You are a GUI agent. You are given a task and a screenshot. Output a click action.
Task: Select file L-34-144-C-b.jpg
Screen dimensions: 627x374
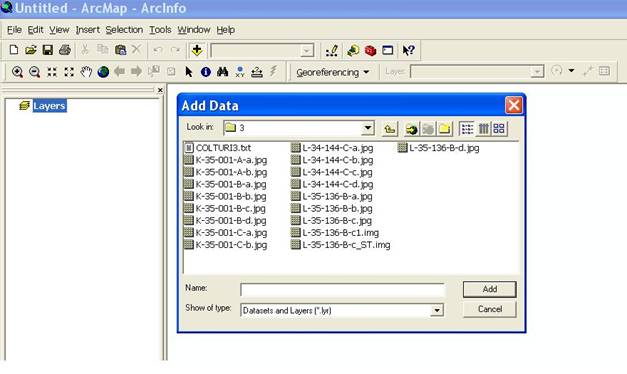(x=333, y=160)
